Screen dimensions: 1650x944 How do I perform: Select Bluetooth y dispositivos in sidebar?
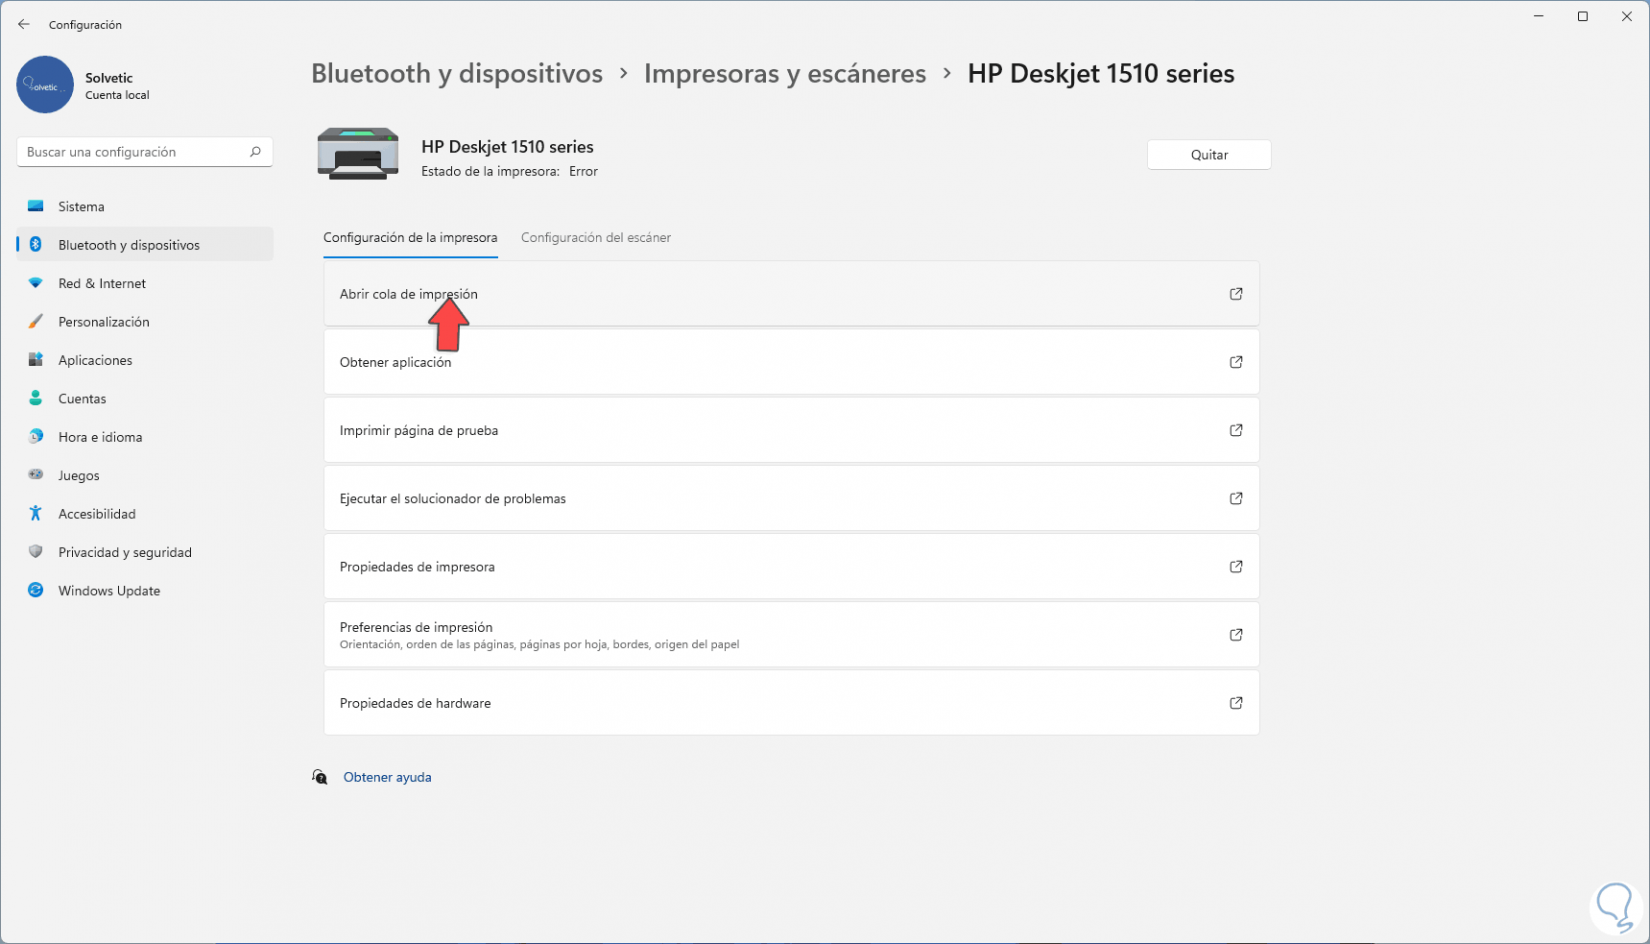point(145,245)
